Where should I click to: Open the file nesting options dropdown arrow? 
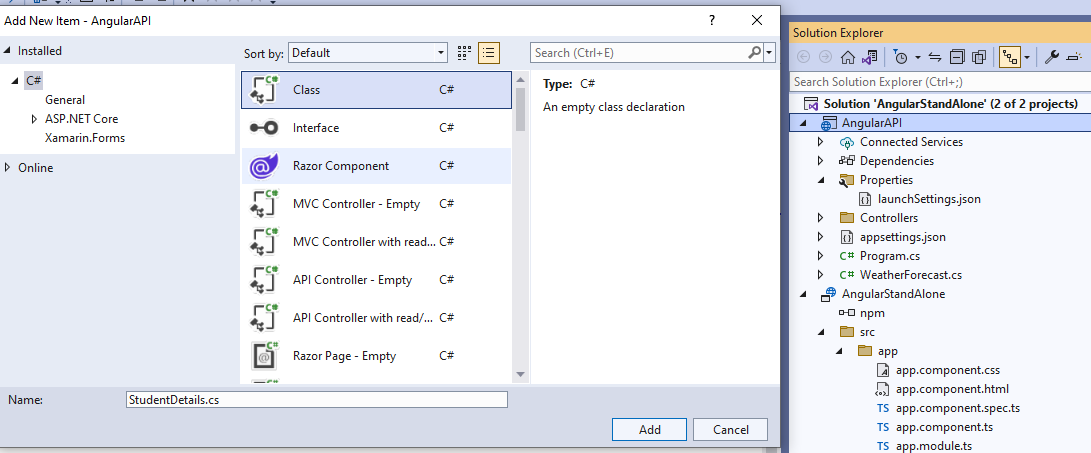click(1027, 57)
